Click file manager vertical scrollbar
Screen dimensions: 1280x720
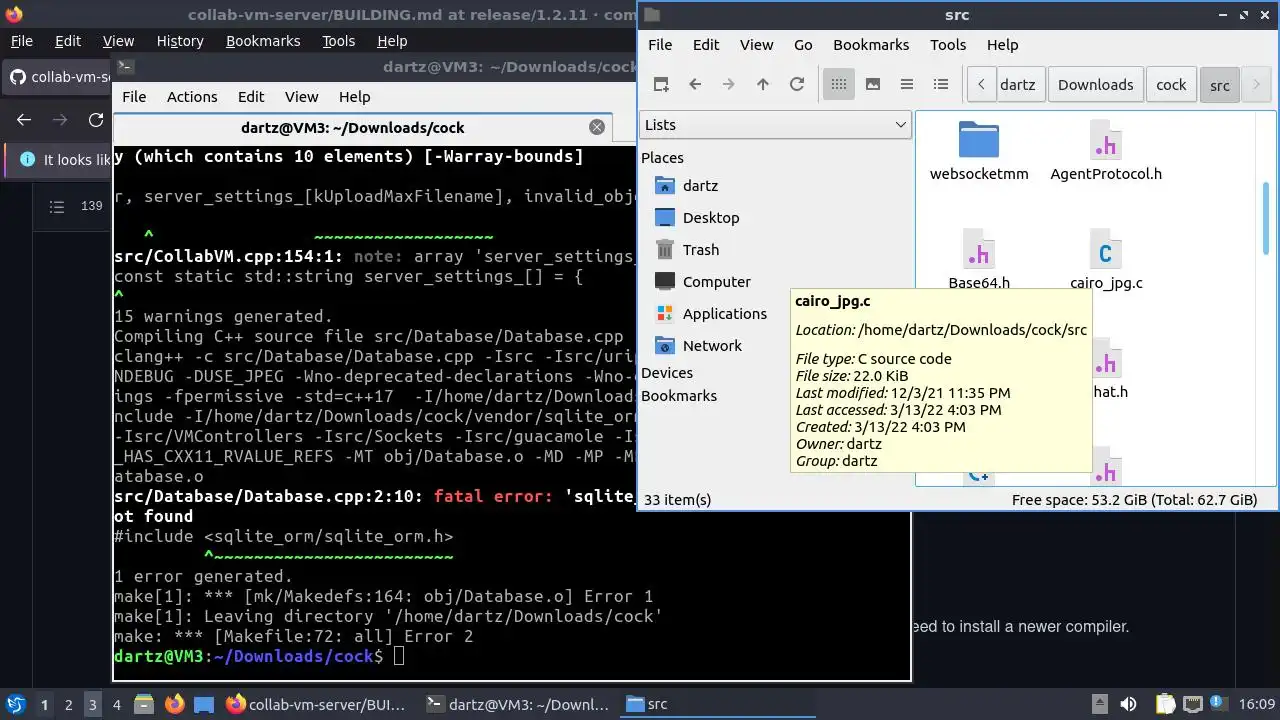(1267, 218)
